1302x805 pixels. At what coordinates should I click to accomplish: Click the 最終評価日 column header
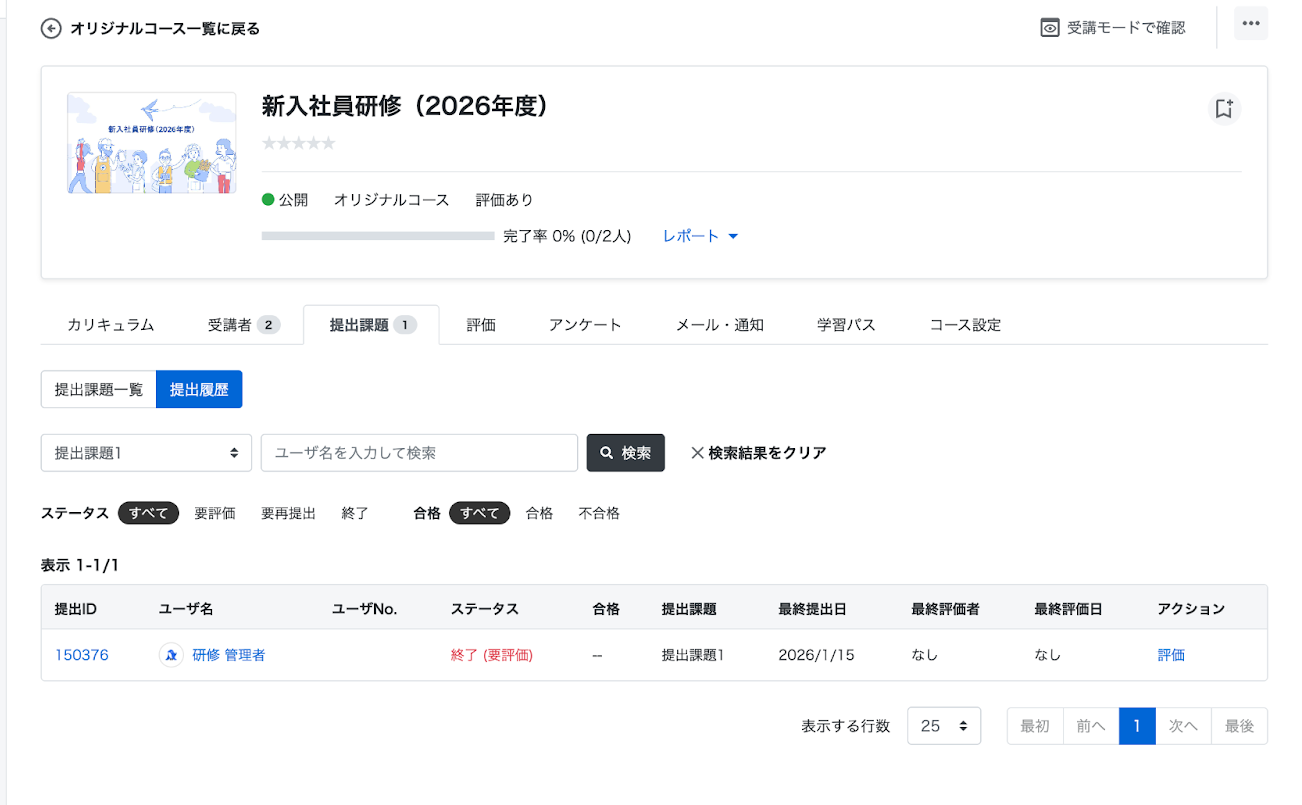tap(1068, 608)
